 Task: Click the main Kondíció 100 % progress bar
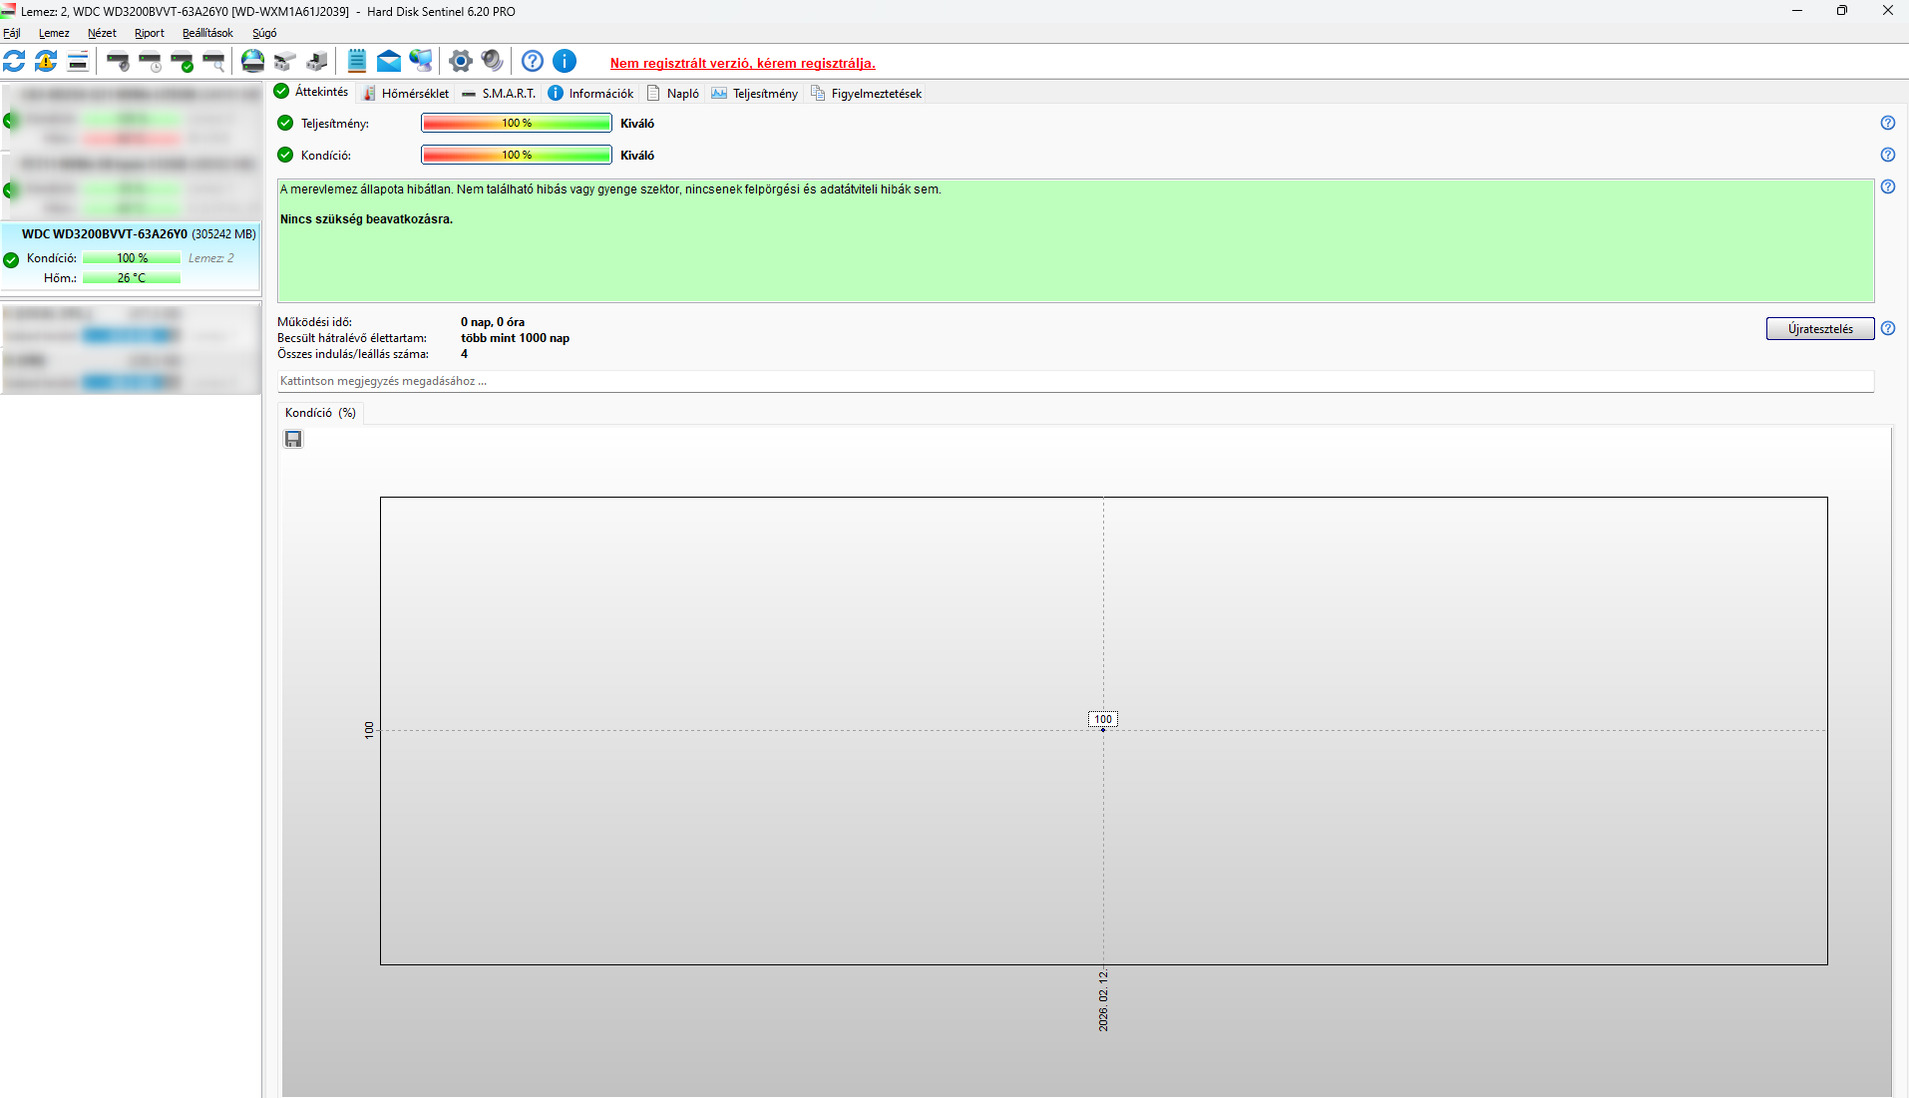click(x=516, y=155)
